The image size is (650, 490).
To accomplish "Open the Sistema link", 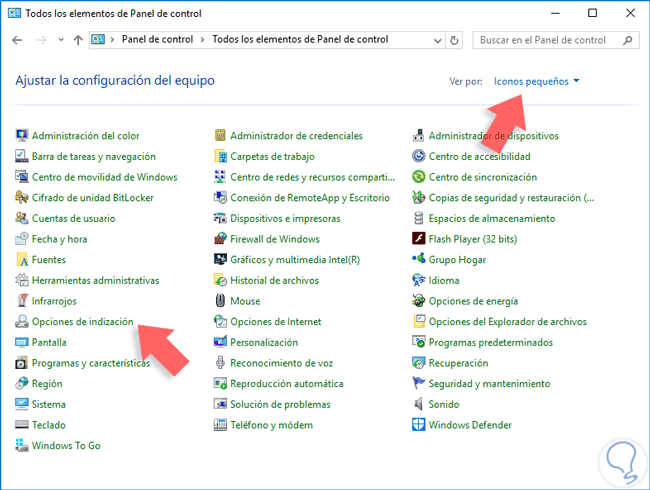I will (49, 404).
